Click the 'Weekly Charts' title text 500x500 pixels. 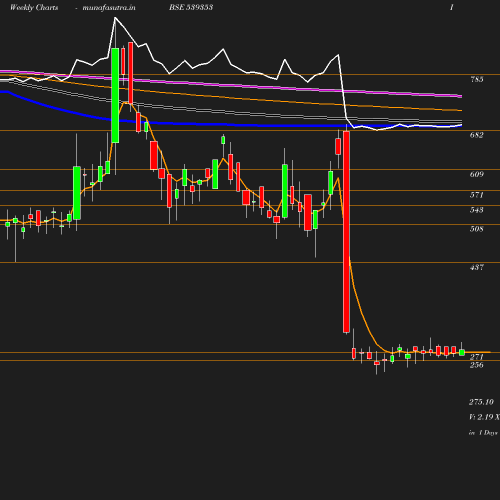(x=34, y=8)
